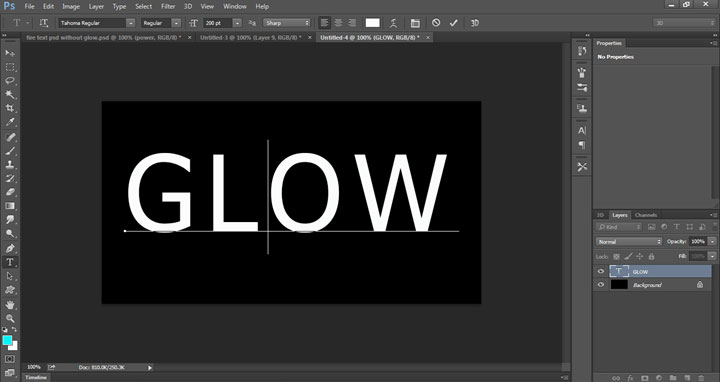Add a layer style via fx icon
720x382 pixels.
[x=630, y=378]
